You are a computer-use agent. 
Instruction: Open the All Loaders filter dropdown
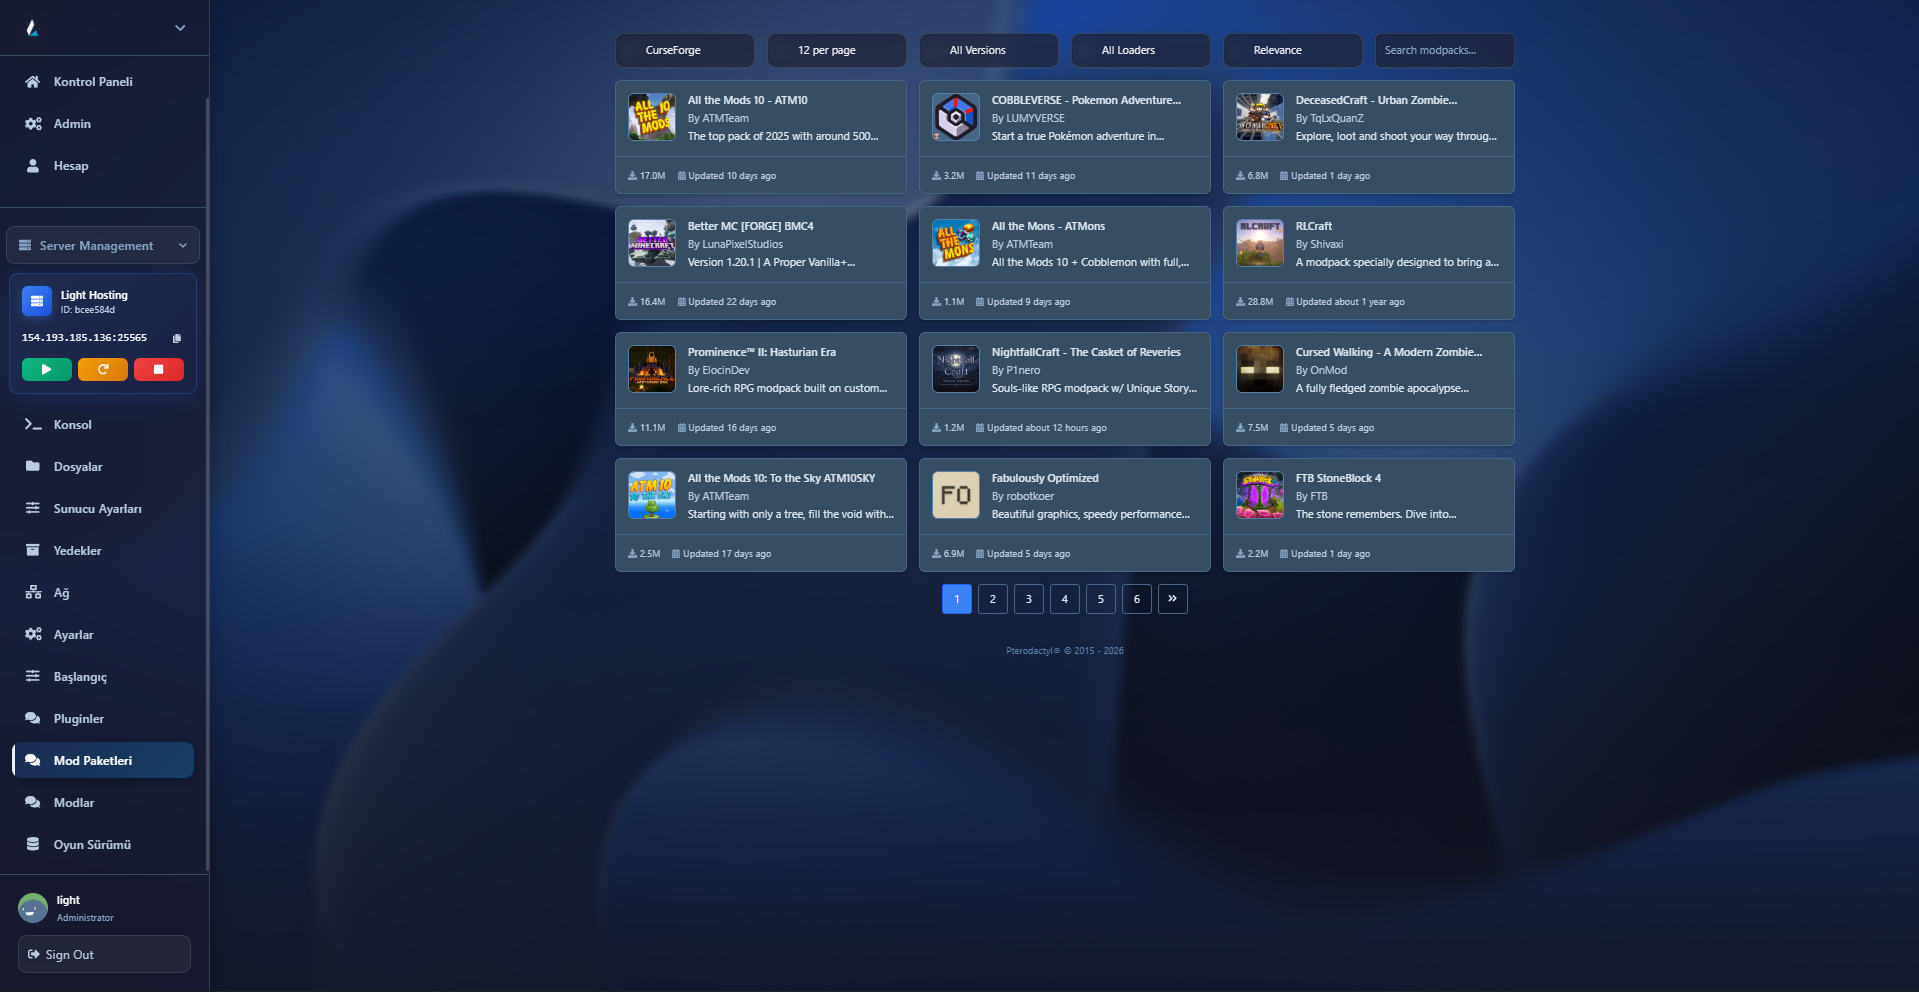tap(1140, 50)
